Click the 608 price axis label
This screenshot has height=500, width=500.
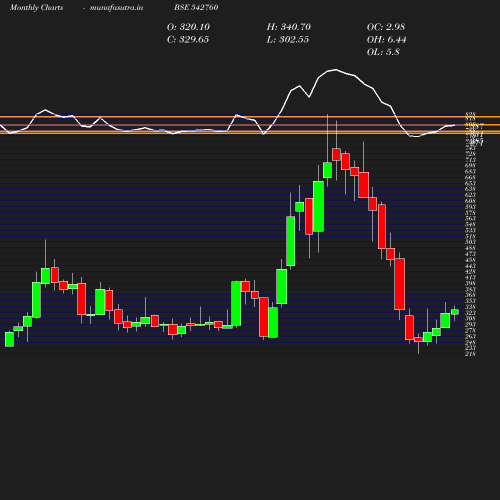pos(470,201)
